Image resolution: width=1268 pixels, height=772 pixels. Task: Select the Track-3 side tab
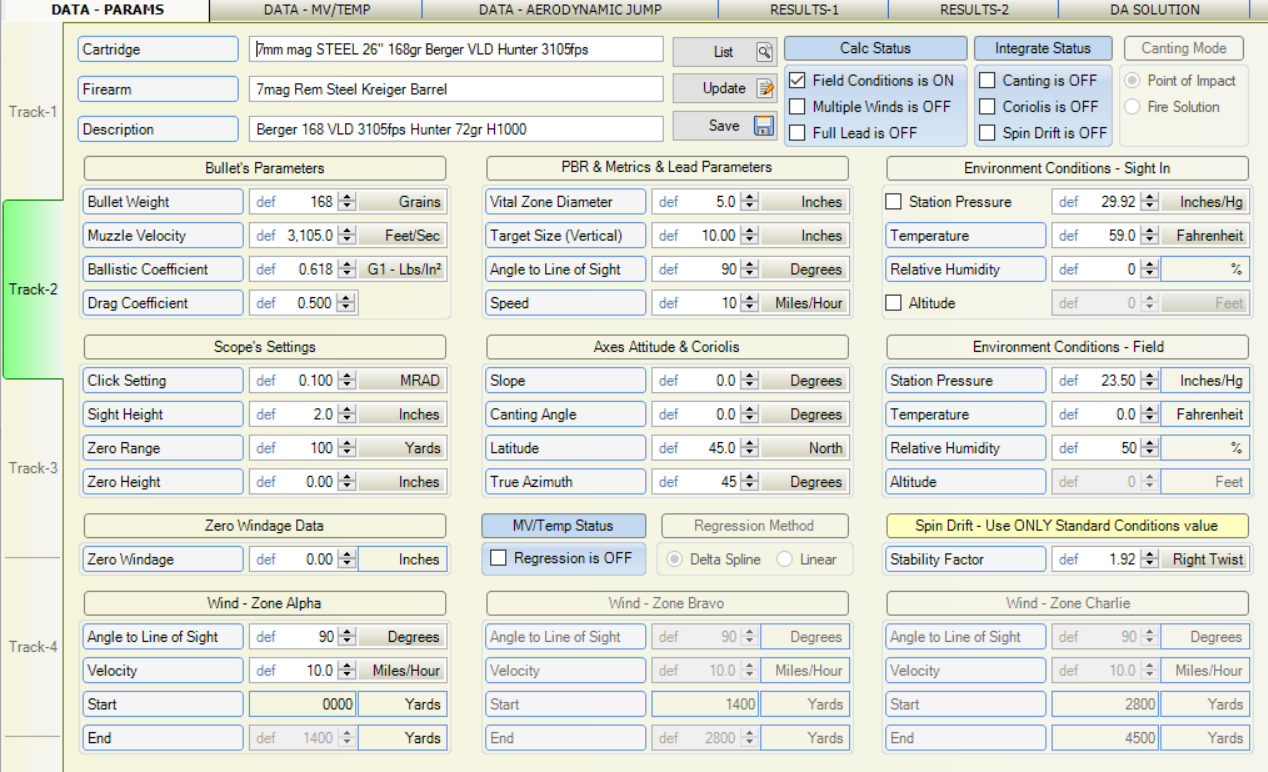tap(33, 468)
